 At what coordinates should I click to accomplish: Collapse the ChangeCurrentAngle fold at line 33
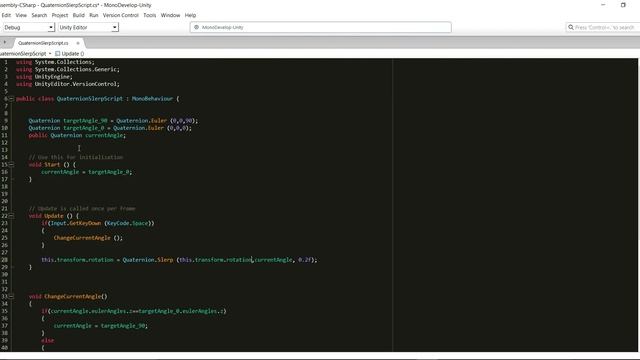[x=11, y=296]
